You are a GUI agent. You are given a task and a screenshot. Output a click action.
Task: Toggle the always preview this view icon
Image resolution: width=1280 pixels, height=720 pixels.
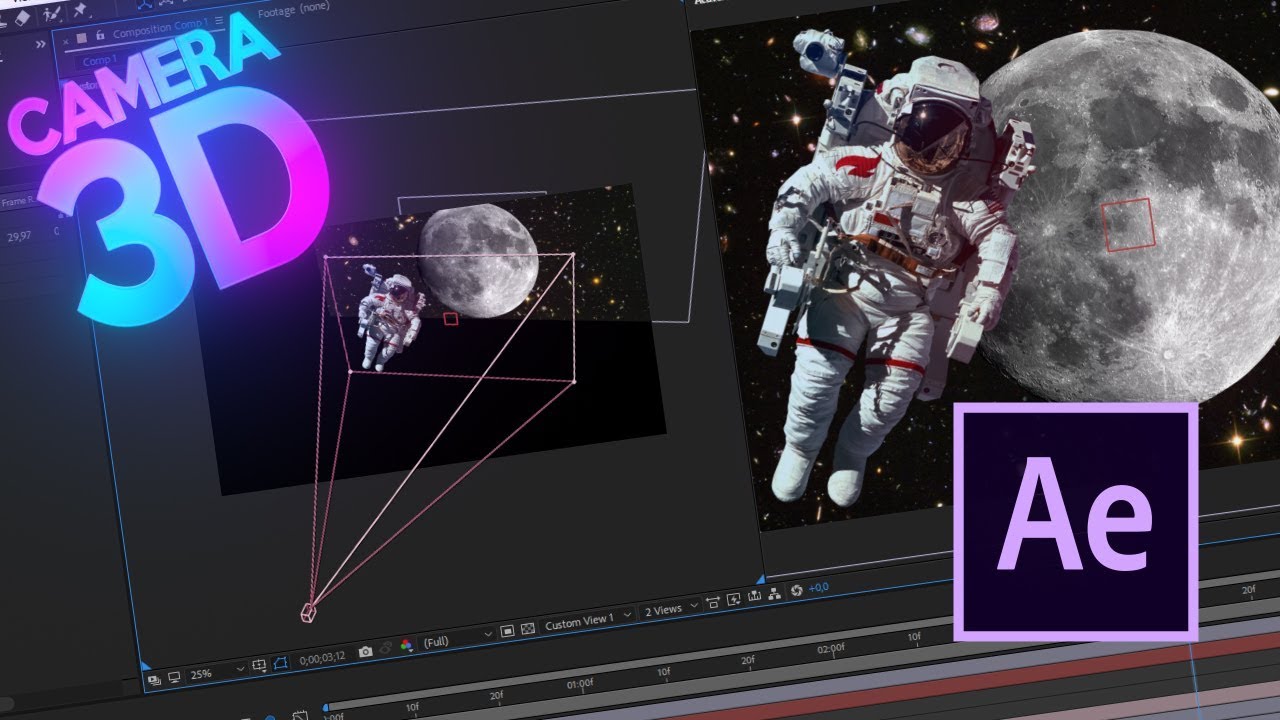tap(155, 679)
